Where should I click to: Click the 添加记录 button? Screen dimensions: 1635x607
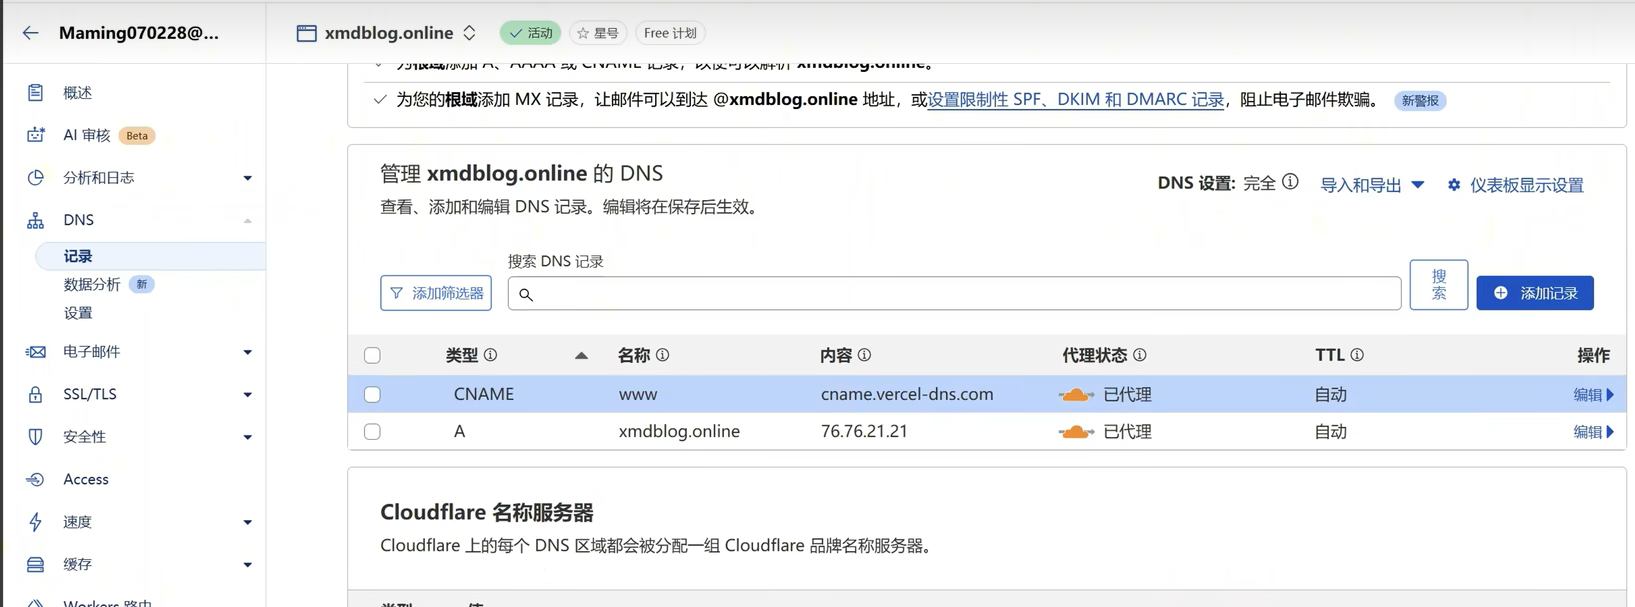tap(1535, 293)
